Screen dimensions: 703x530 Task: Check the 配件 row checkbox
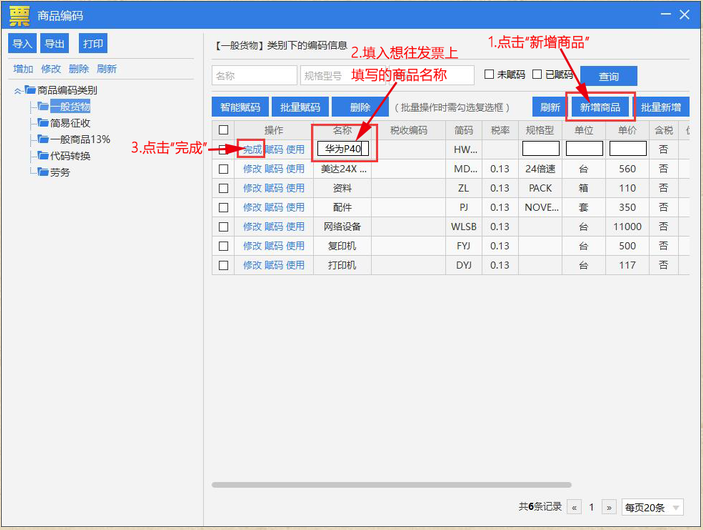tap(223, 207)
